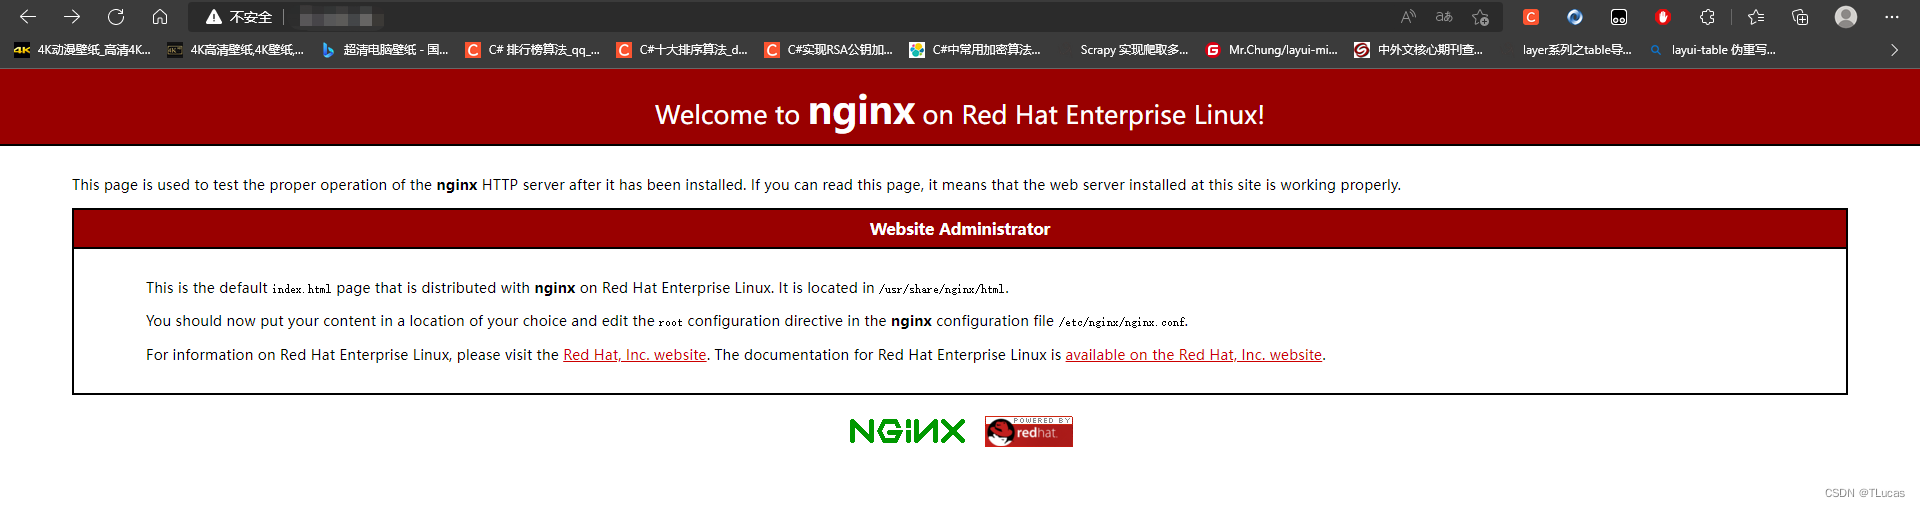Go forward with the arrow button
The image size is (1920, 507).
72,17
